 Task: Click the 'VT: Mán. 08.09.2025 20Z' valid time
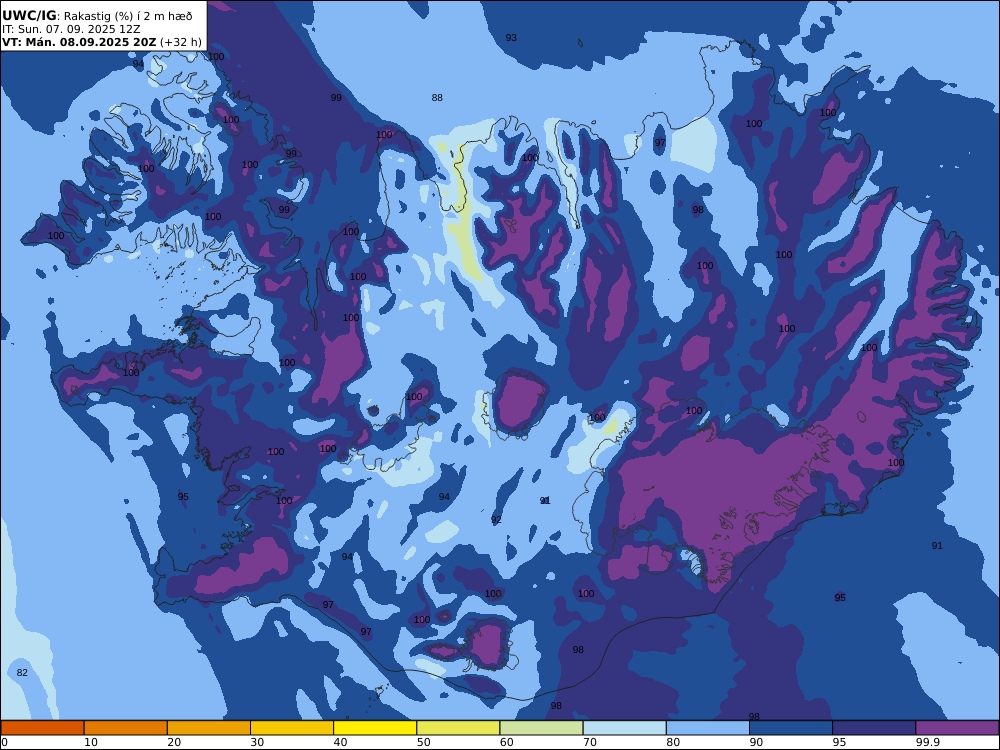click(x=79, y=42)
